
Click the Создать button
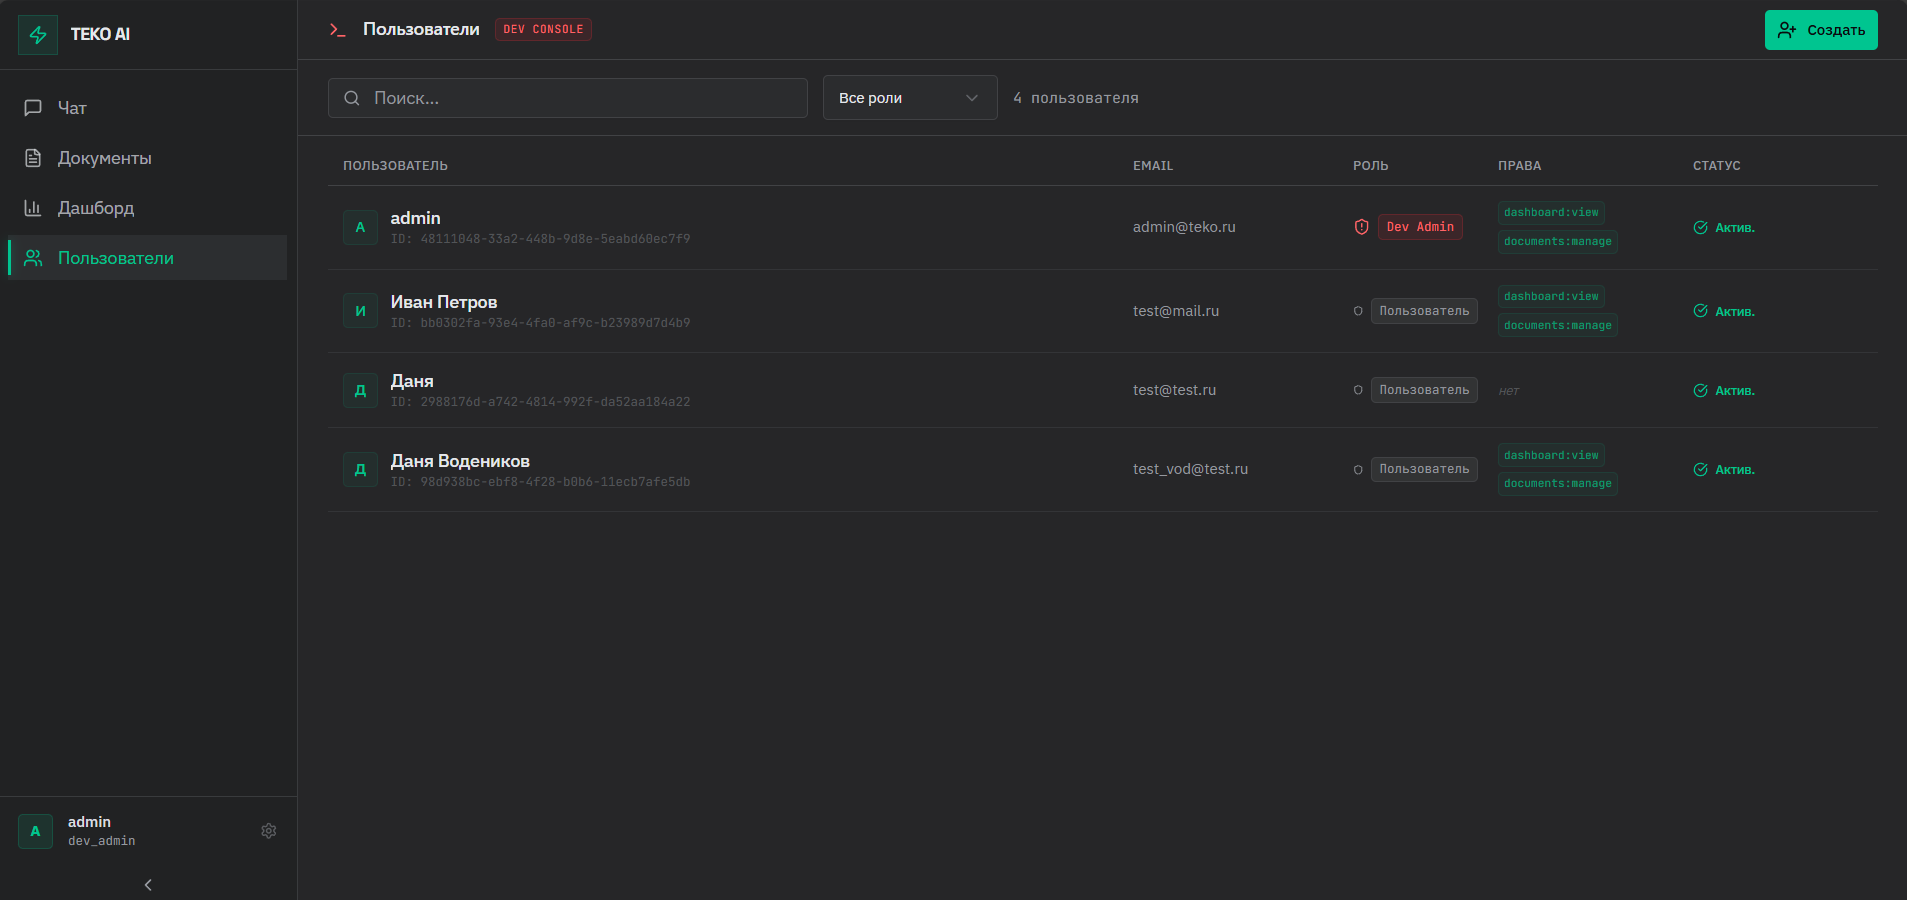[1821, 30]
